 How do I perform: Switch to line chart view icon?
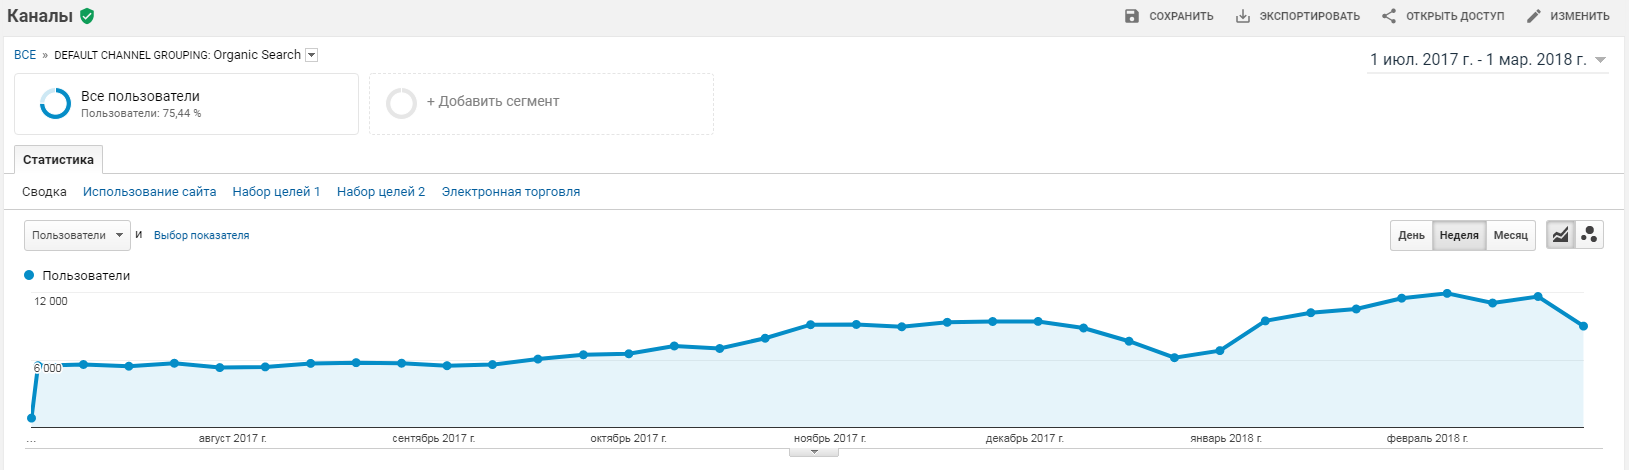click(x=1560, y=235)
